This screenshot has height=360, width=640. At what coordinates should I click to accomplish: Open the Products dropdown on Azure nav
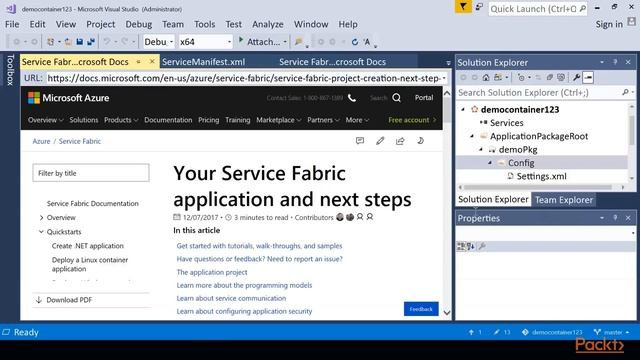coord(121,120)
